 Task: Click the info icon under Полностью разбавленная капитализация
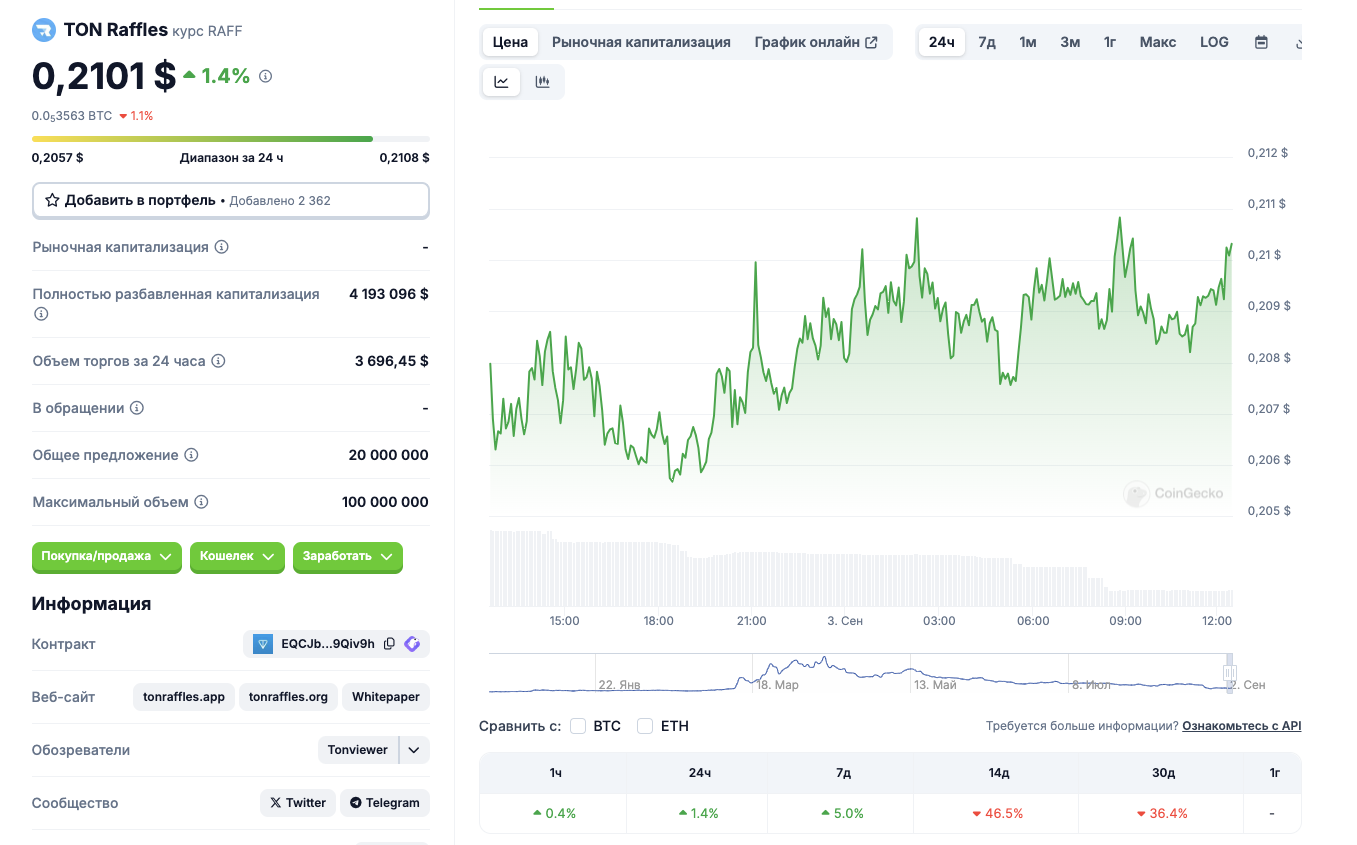[x=41, y=314]
